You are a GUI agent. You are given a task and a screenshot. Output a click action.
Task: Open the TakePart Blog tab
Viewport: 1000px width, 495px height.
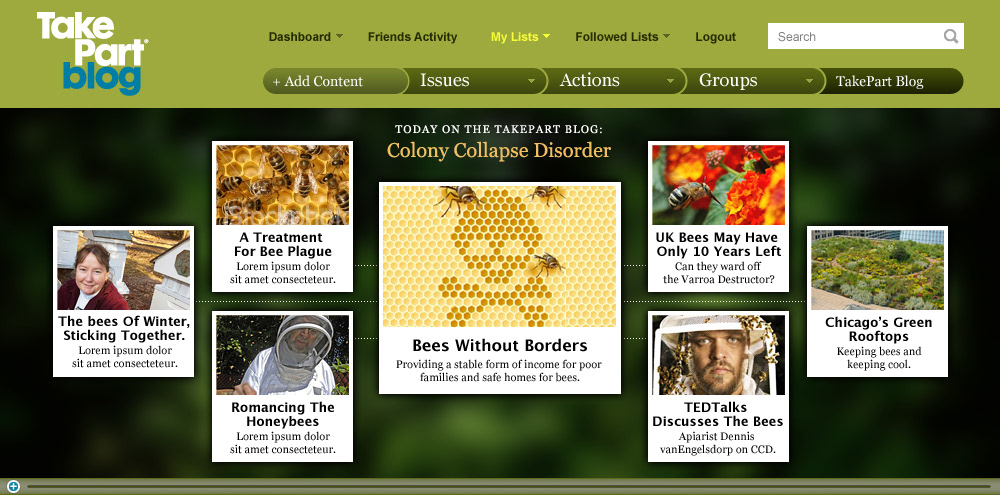(891, 81)
